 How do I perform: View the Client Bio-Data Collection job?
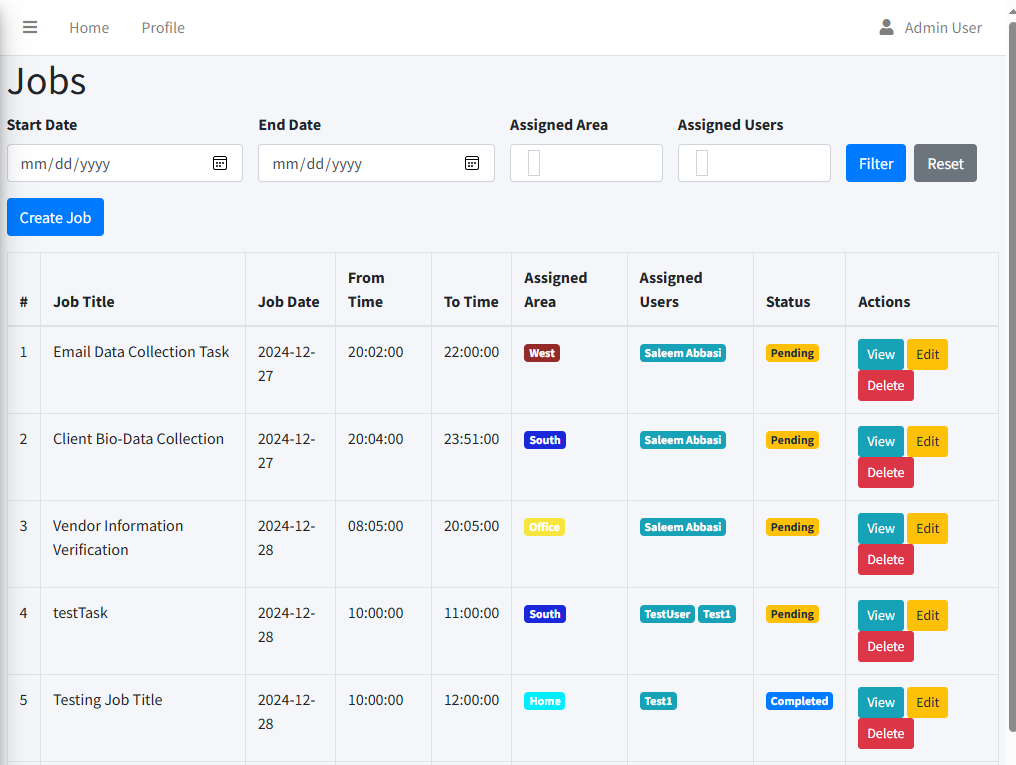tap(881, 441)
